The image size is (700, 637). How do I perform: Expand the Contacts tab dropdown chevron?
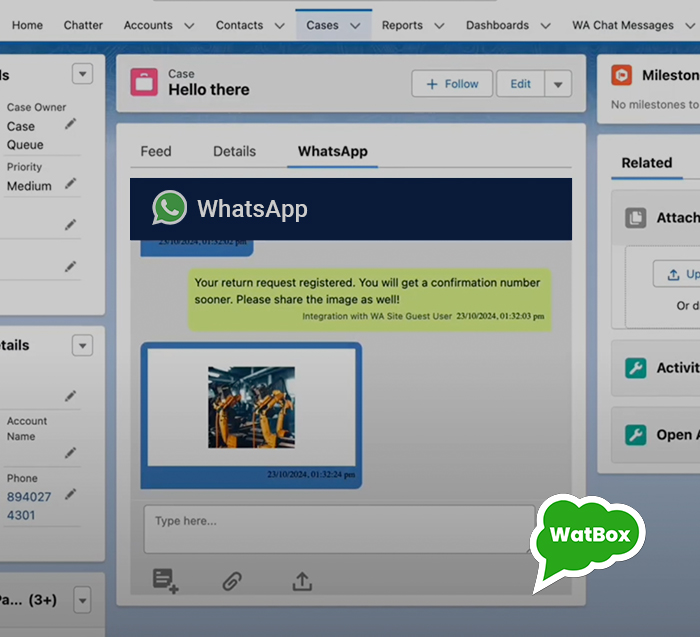tap(279, 26)
